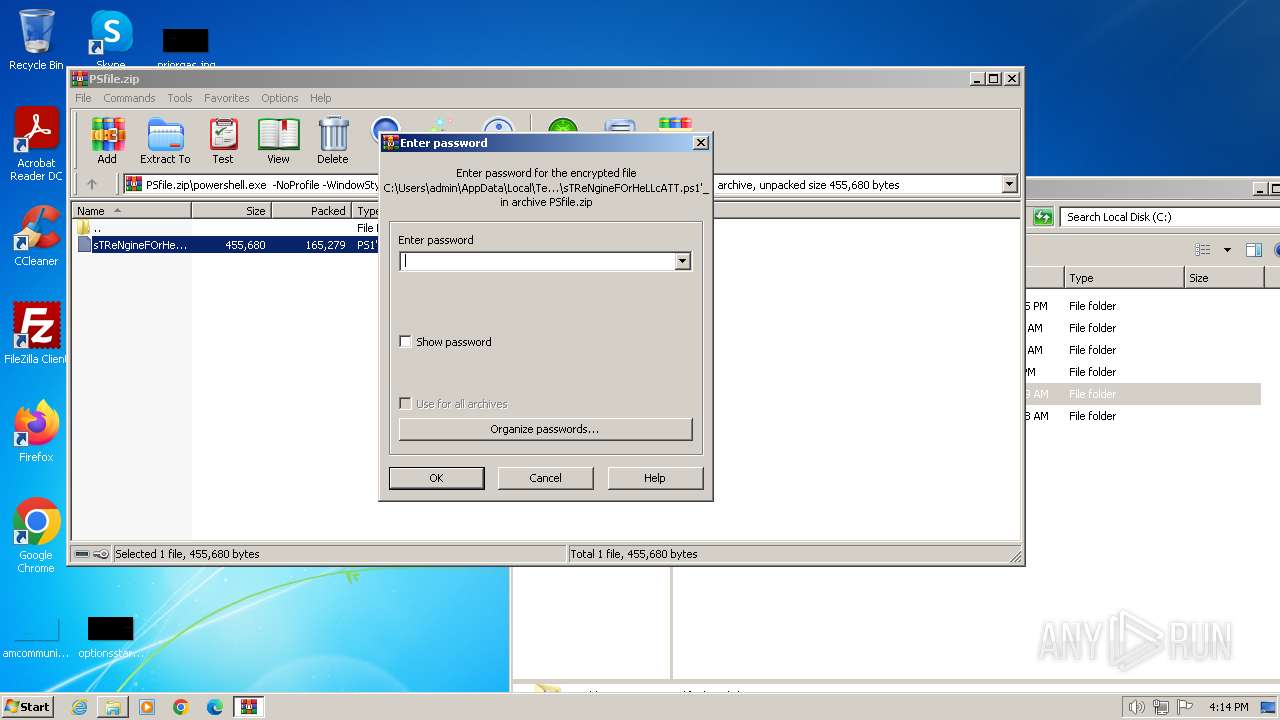1280x720 pixels.
Task: Click the Enter password text field
Action: 538,261
